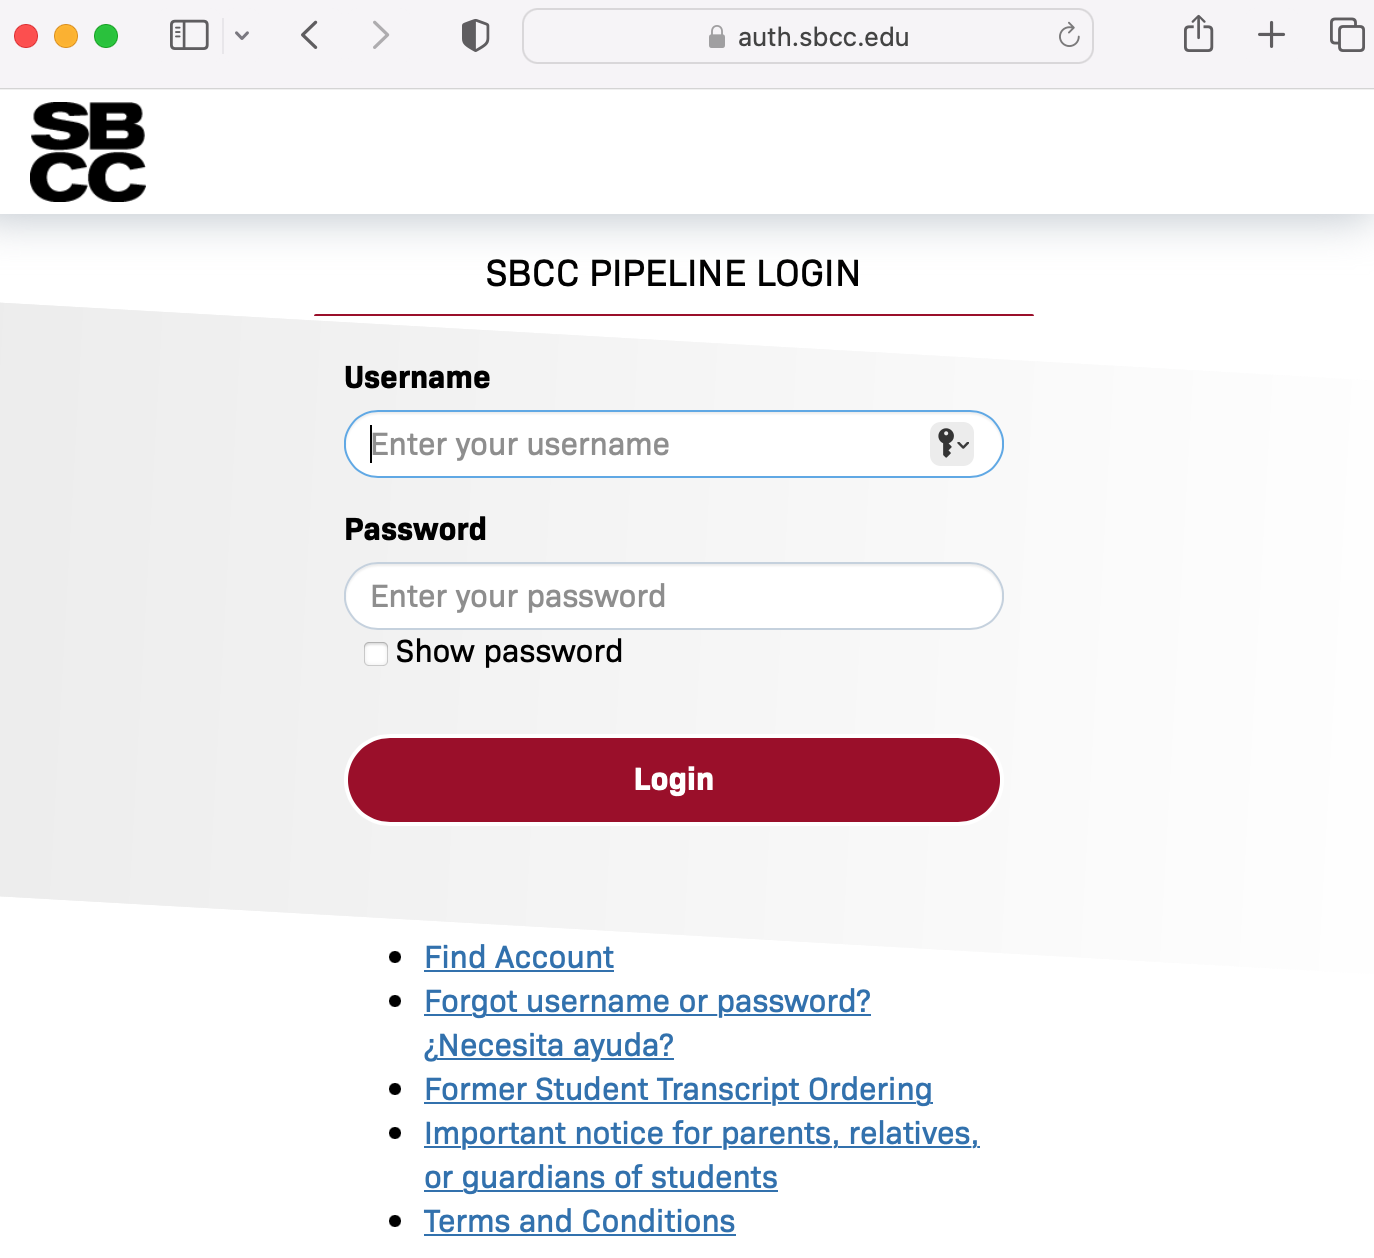Click the back navigation arrow

[x=309, y=34]
